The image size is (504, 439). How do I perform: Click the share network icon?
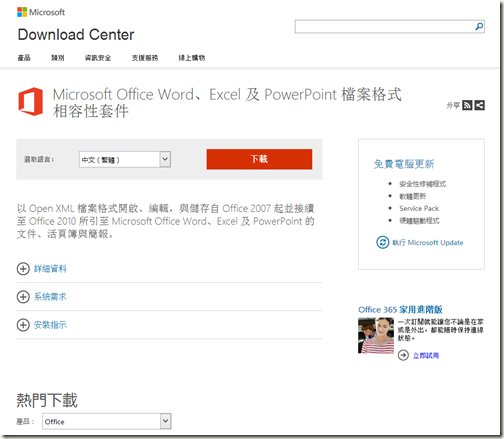pos(479,105)
